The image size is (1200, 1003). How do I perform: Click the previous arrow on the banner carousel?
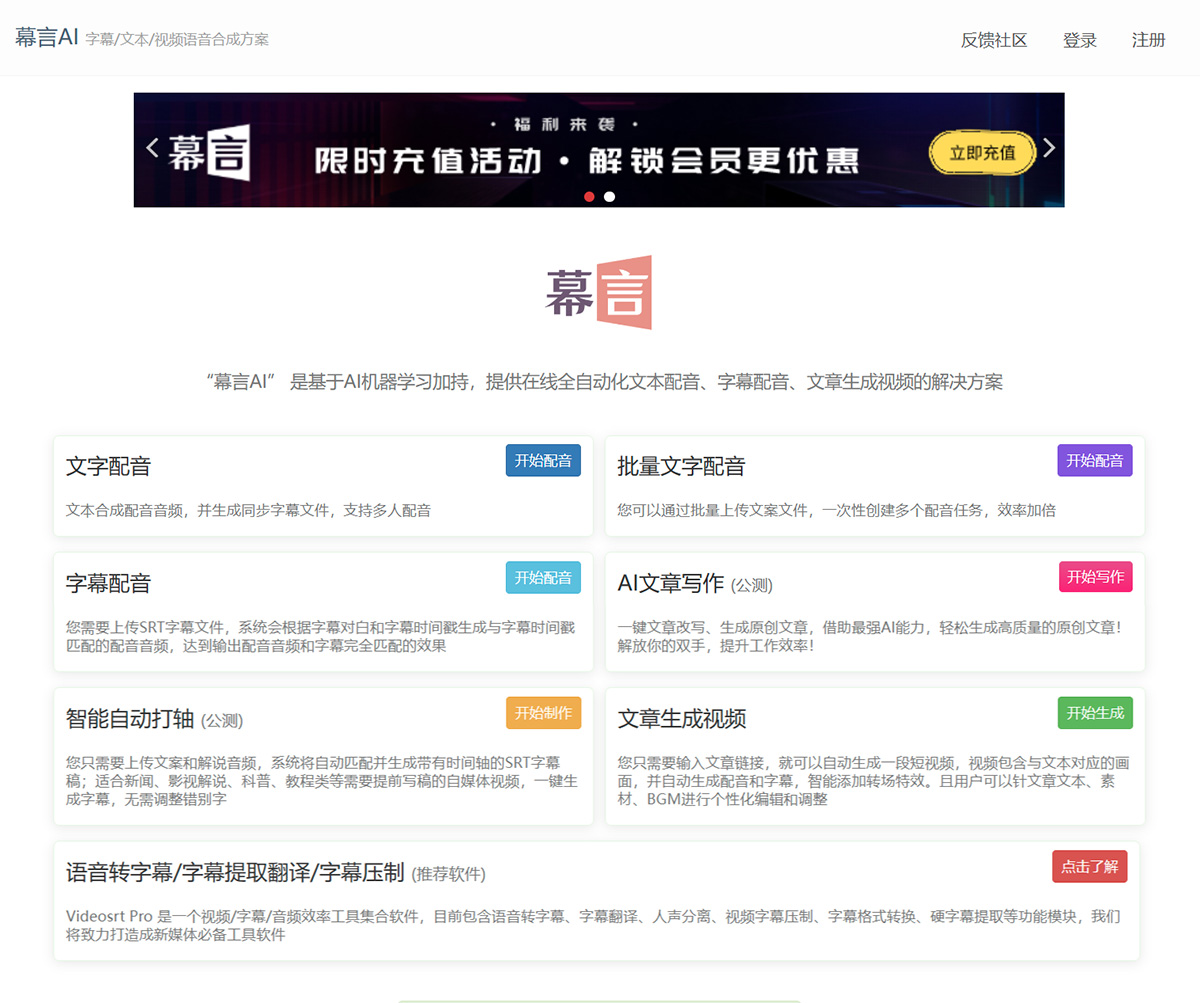pos(152,148)
